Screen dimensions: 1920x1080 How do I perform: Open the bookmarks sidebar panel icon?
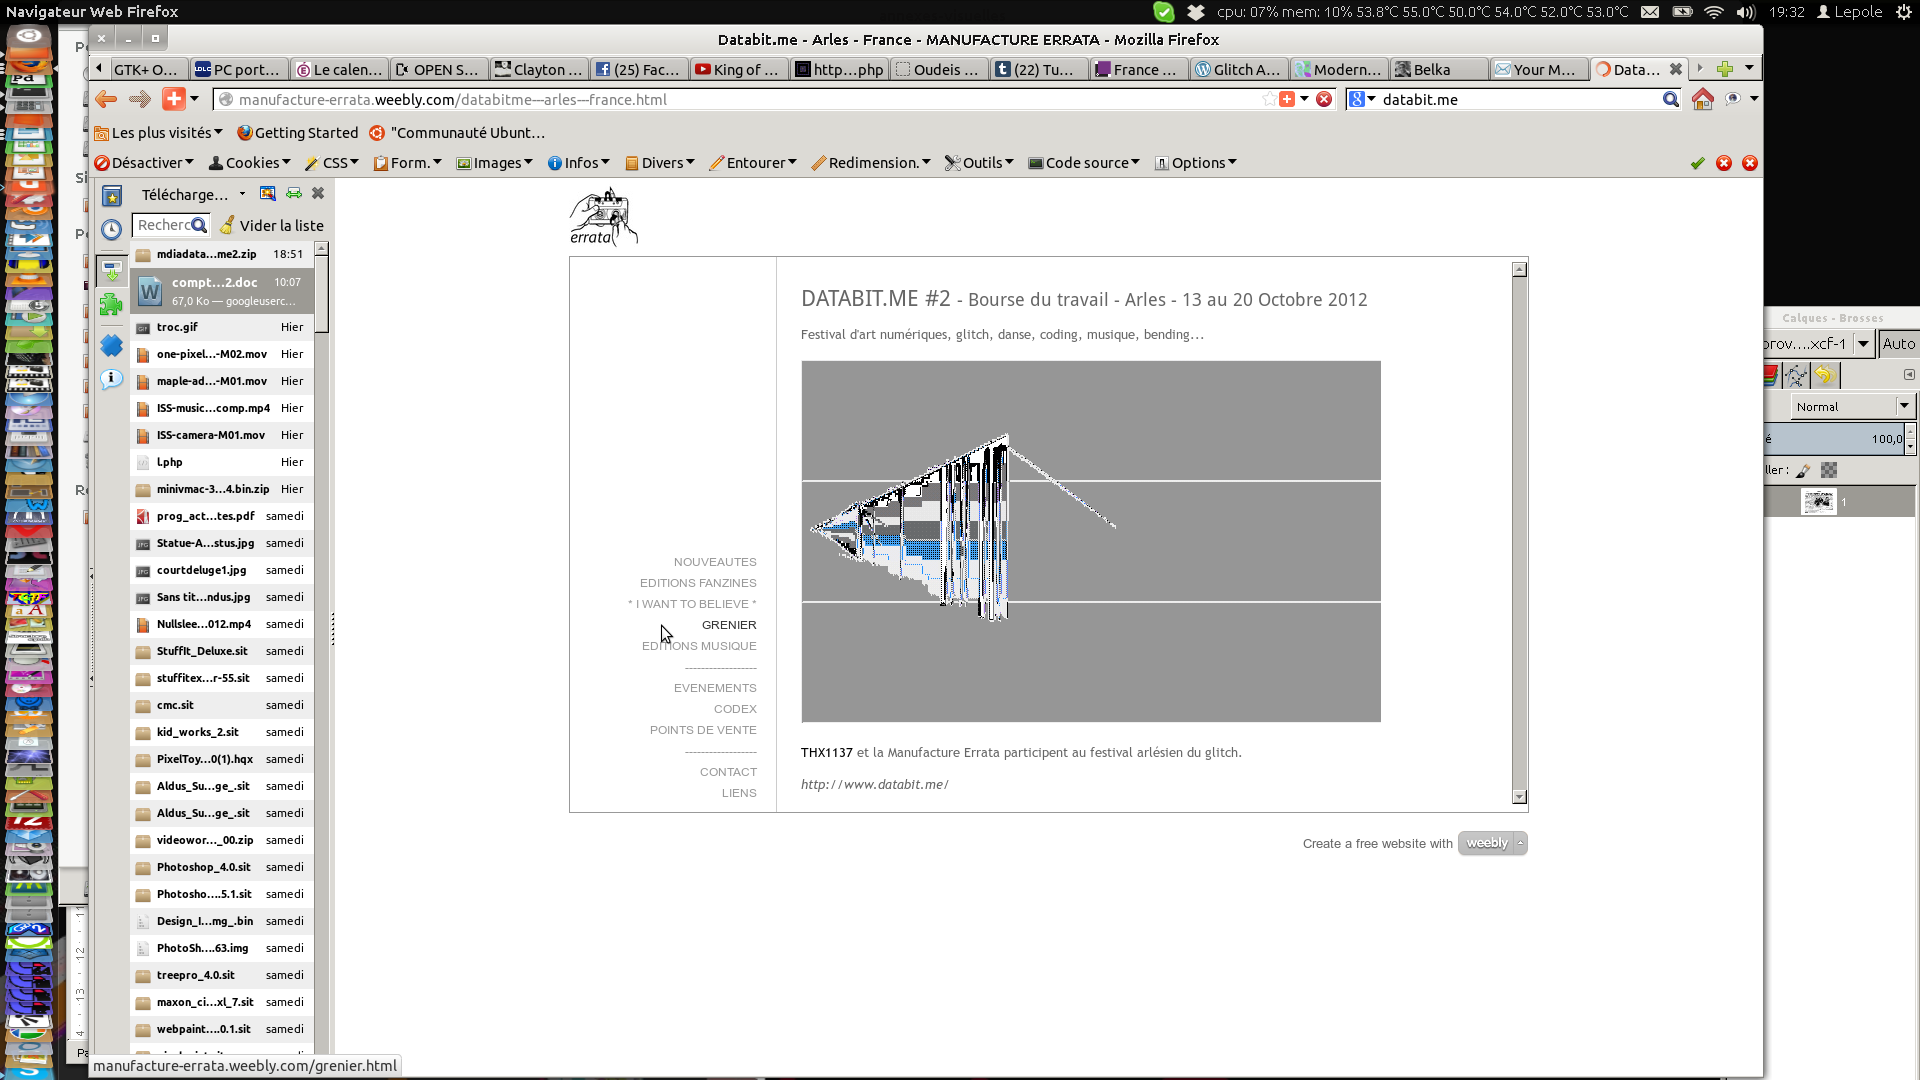[x=112, y=196]
